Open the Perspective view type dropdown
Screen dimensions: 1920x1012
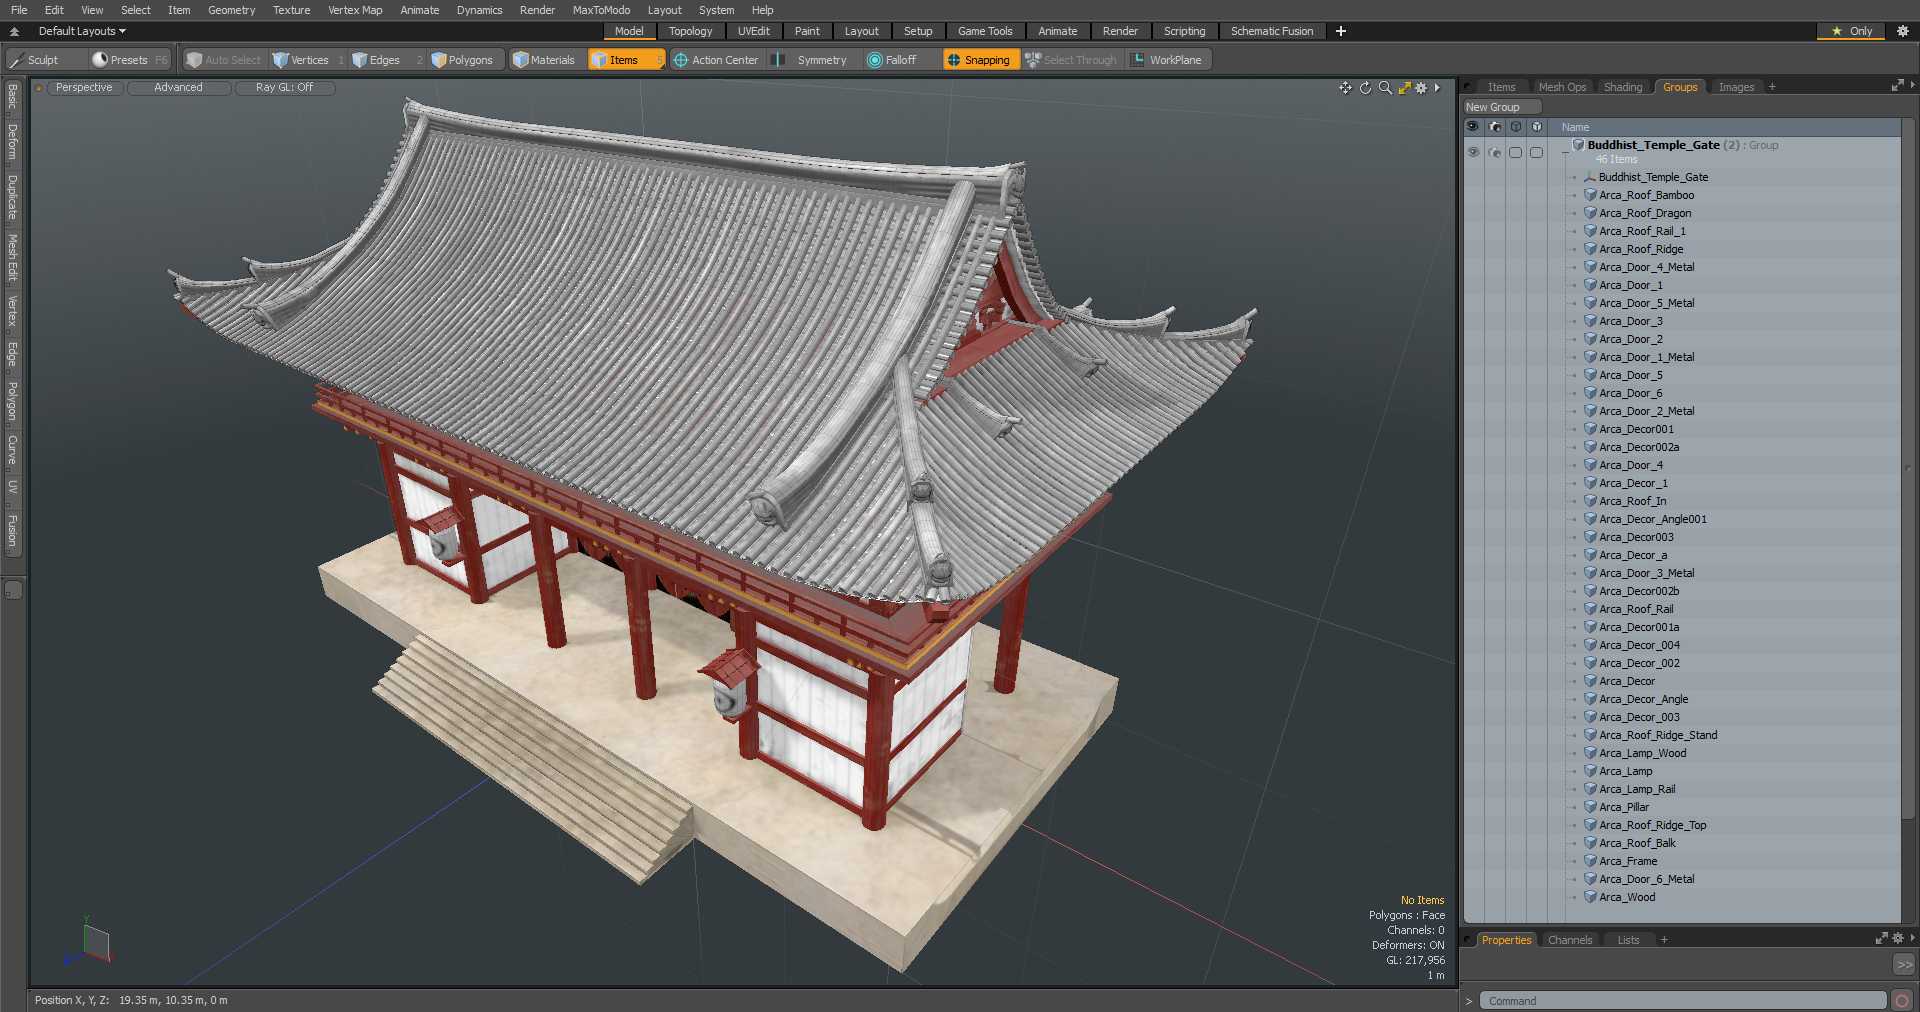[84, 88]
